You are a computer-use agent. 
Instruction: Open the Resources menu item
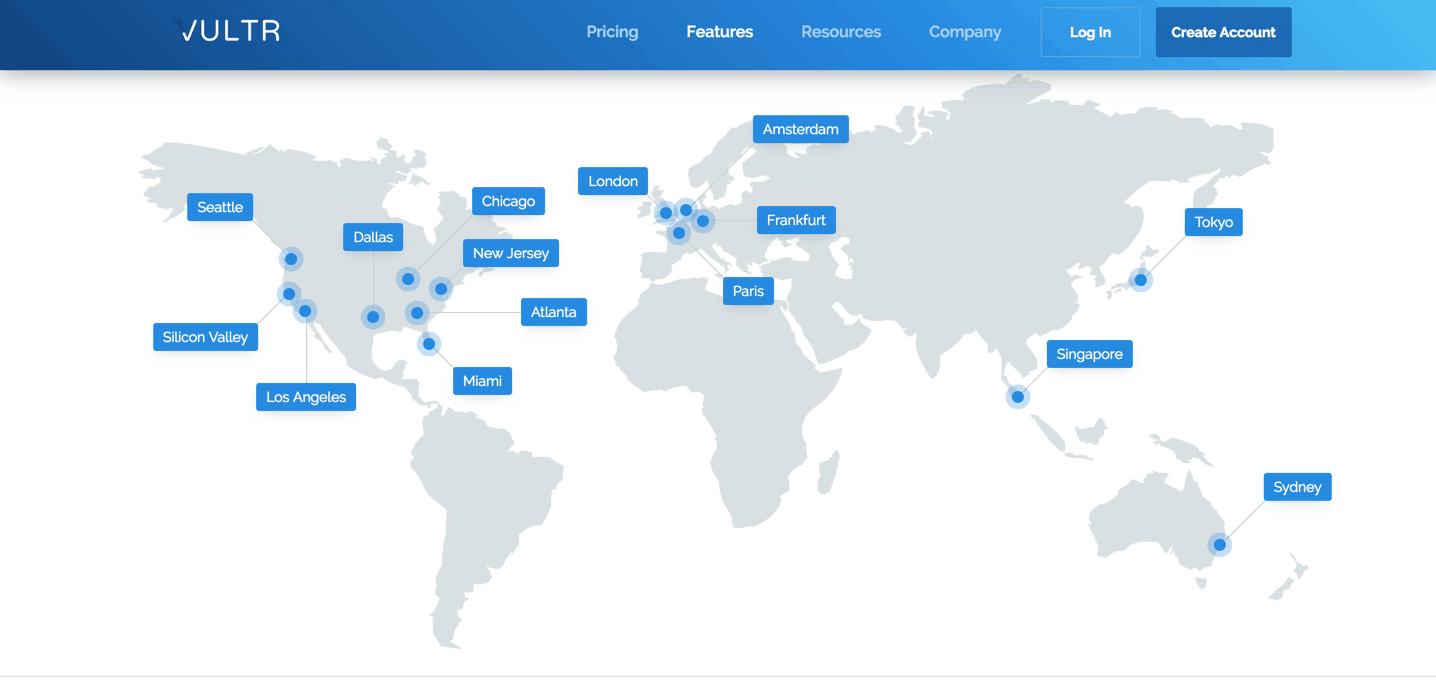point(841,32)
